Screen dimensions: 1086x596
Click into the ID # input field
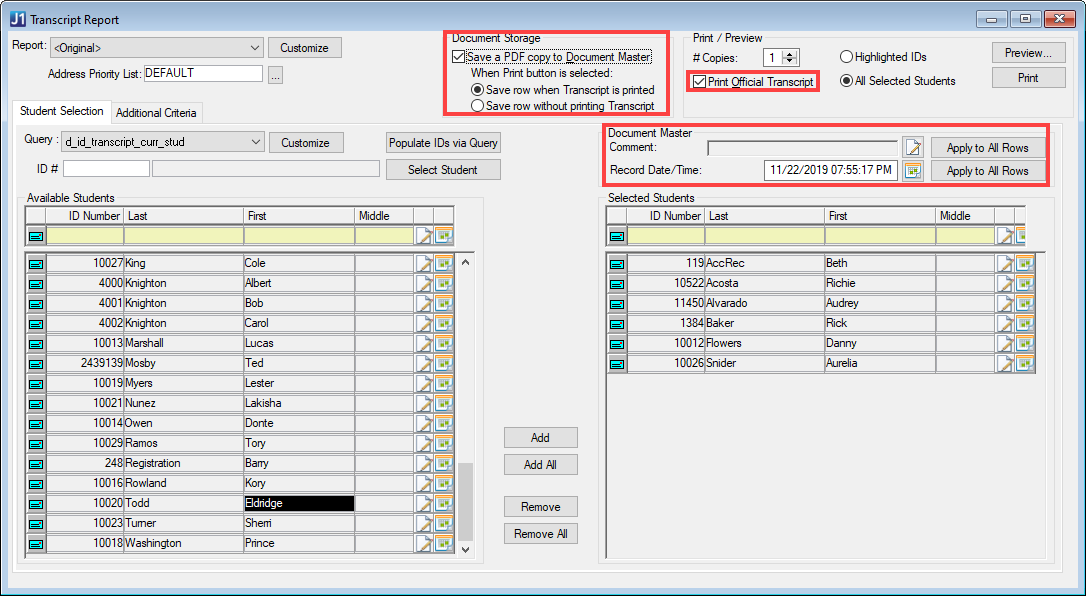click(106, 168)
